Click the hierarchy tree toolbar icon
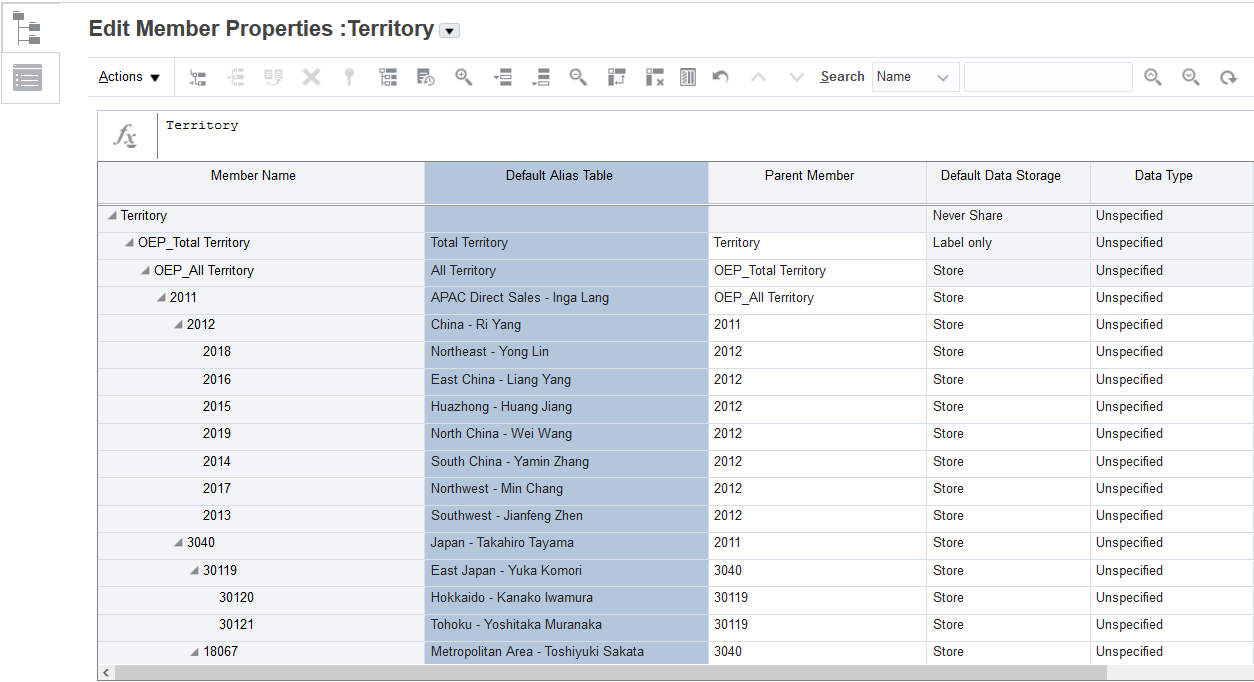 [x=388, y=77]
